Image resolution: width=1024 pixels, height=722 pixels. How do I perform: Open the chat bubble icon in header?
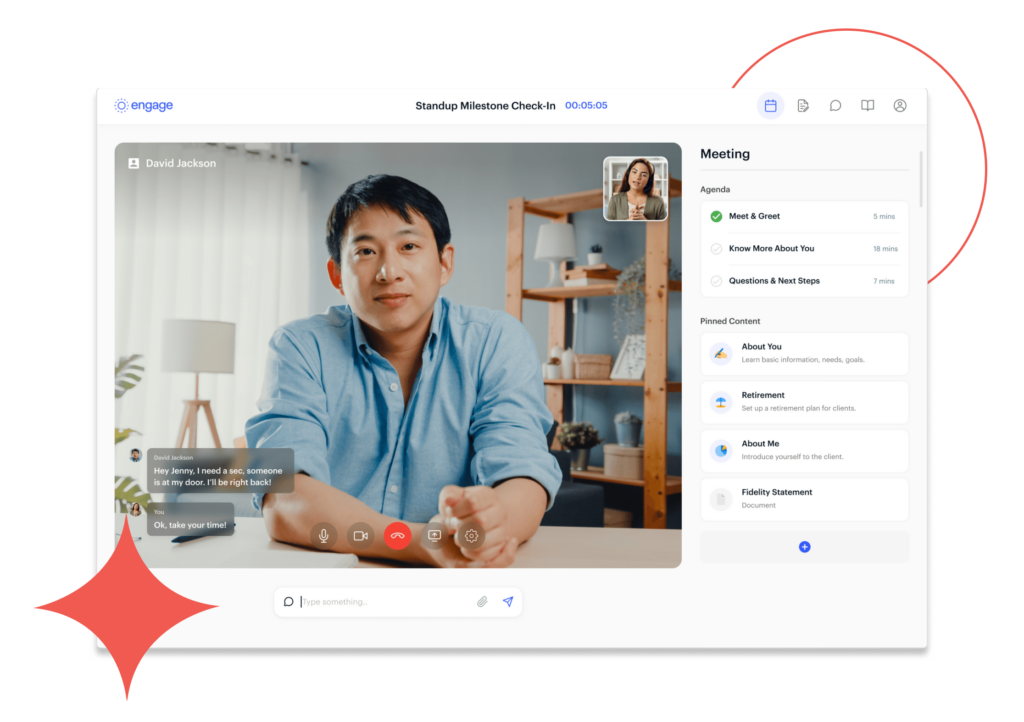(835, 106)
